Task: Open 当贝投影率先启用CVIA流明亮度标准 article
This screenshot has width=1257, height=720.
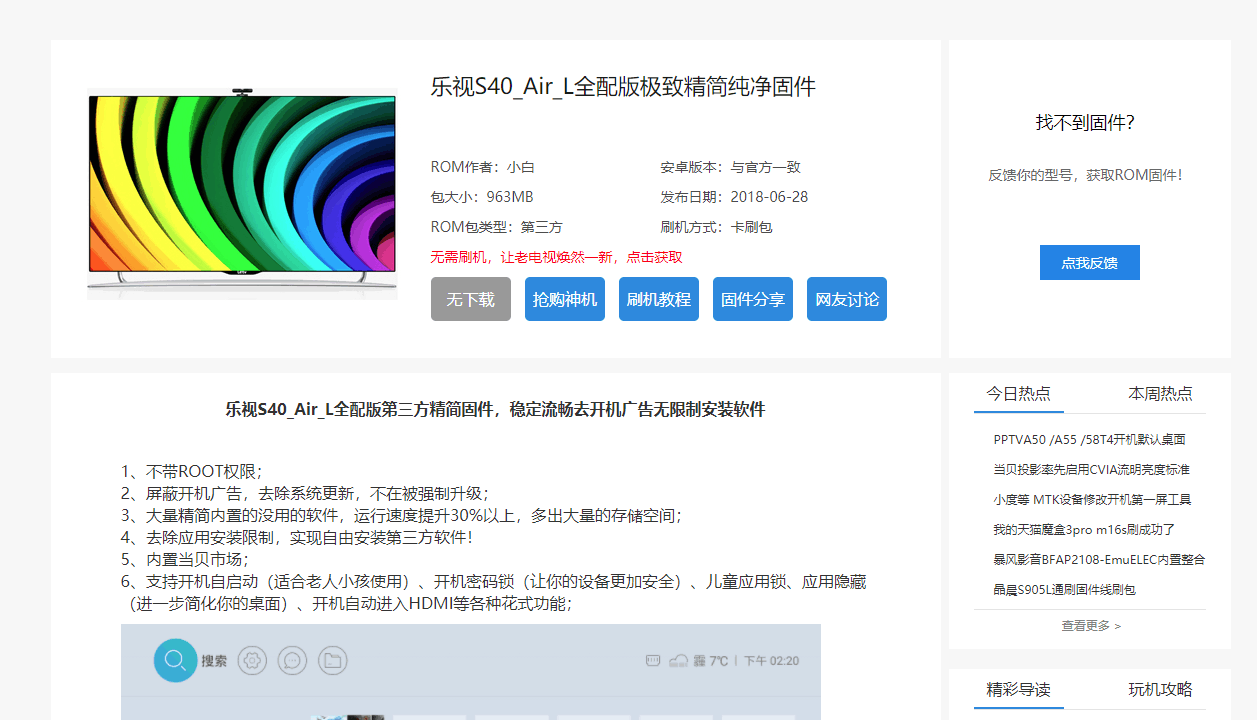Action: pos(1091,469)
